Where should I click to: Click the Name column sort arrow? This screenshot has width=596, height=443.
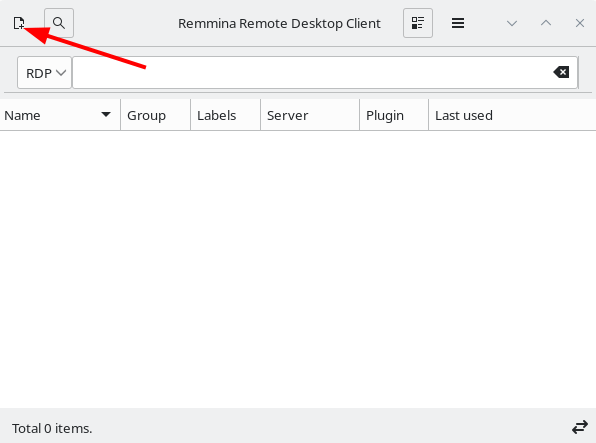(x=106, y=114)
